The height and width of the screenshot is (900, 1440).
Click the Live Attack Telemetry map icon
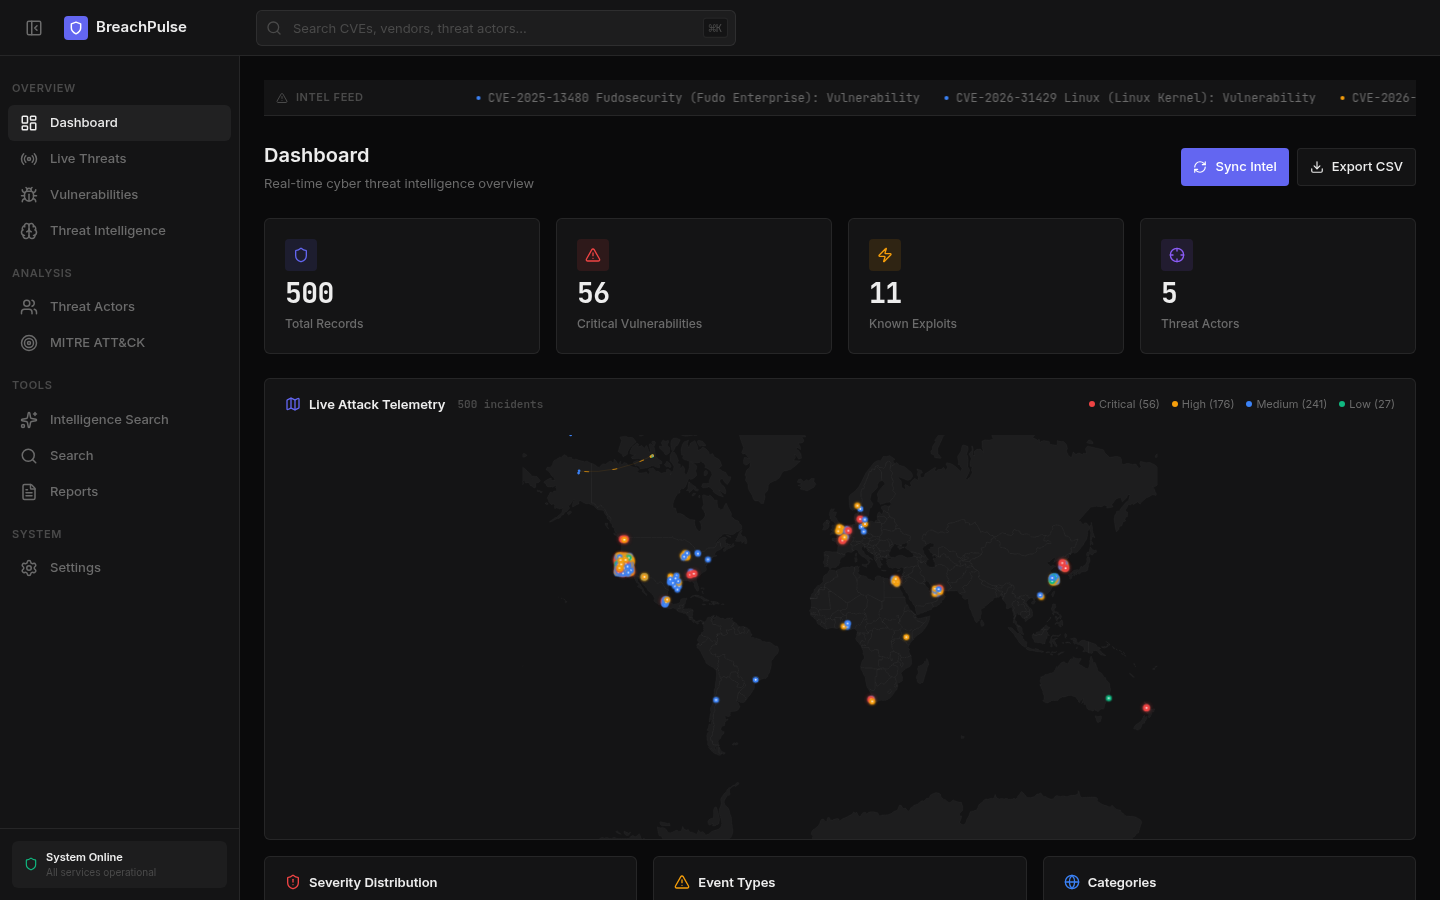tap(293, 404)
